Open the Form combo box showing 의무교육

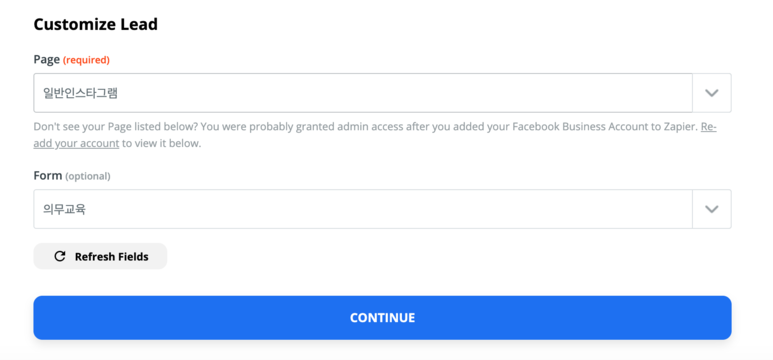382,209
